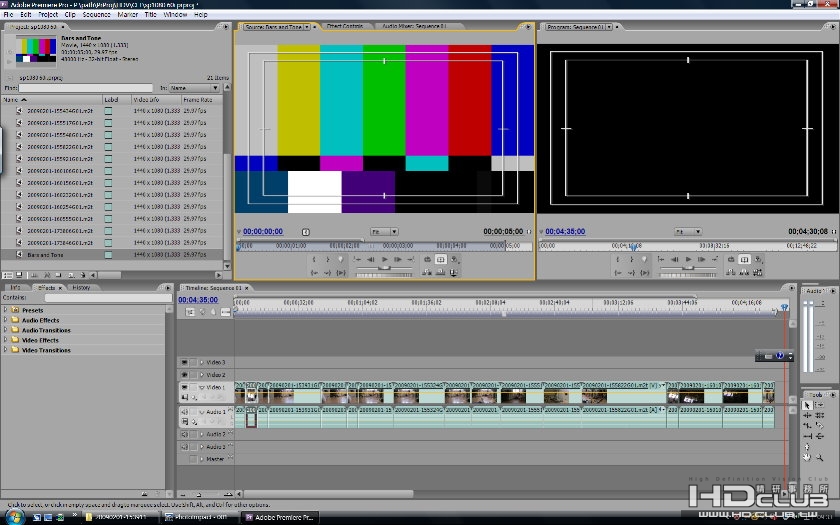The height and width of the screenshot is (525, 840).
Task: Select the Selection arrow tool in Tools panel
Action: pyautogui.click(x=807, y=406)
